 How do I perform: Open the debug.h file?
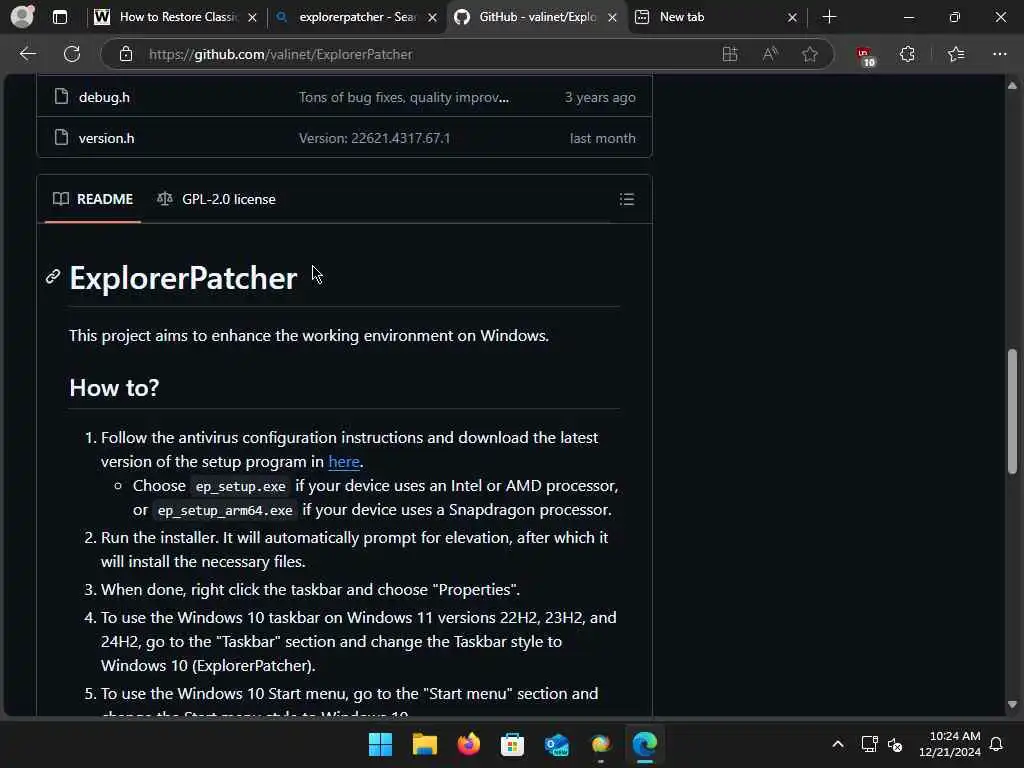click(104, 97)
